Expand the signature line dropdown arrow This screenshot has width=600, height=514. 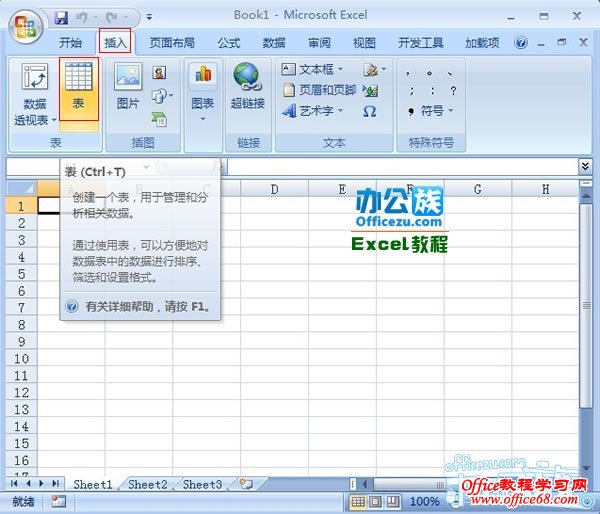384,69
